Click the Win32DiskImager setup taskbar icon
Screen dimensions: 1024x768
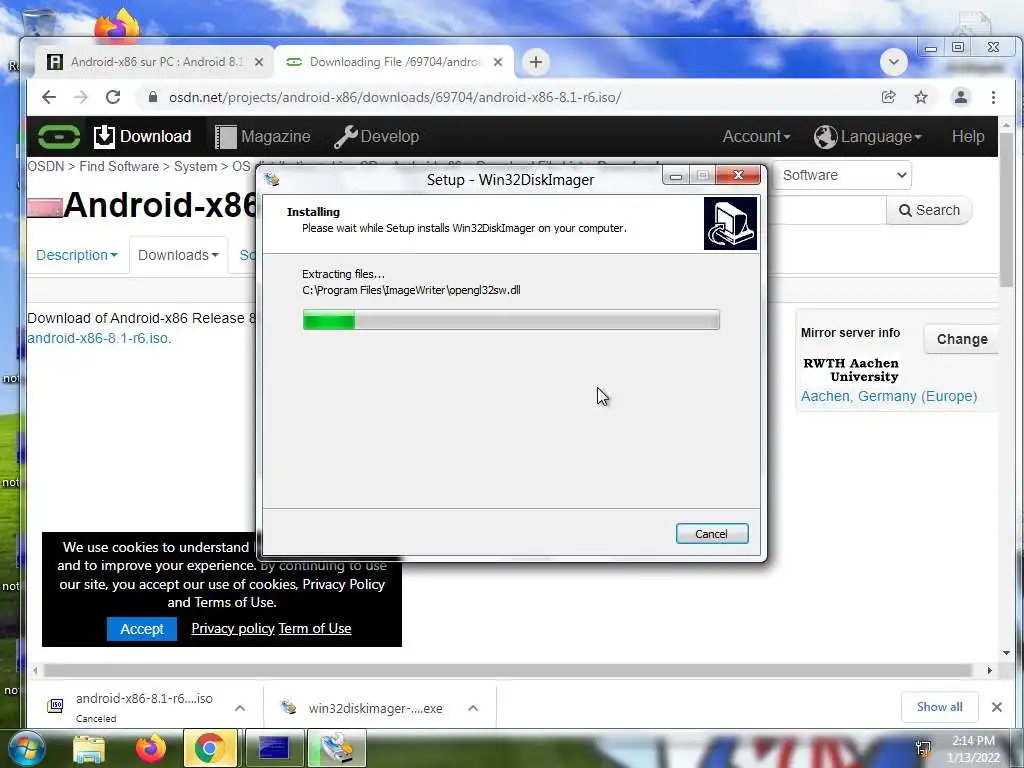tap(337, 748)
